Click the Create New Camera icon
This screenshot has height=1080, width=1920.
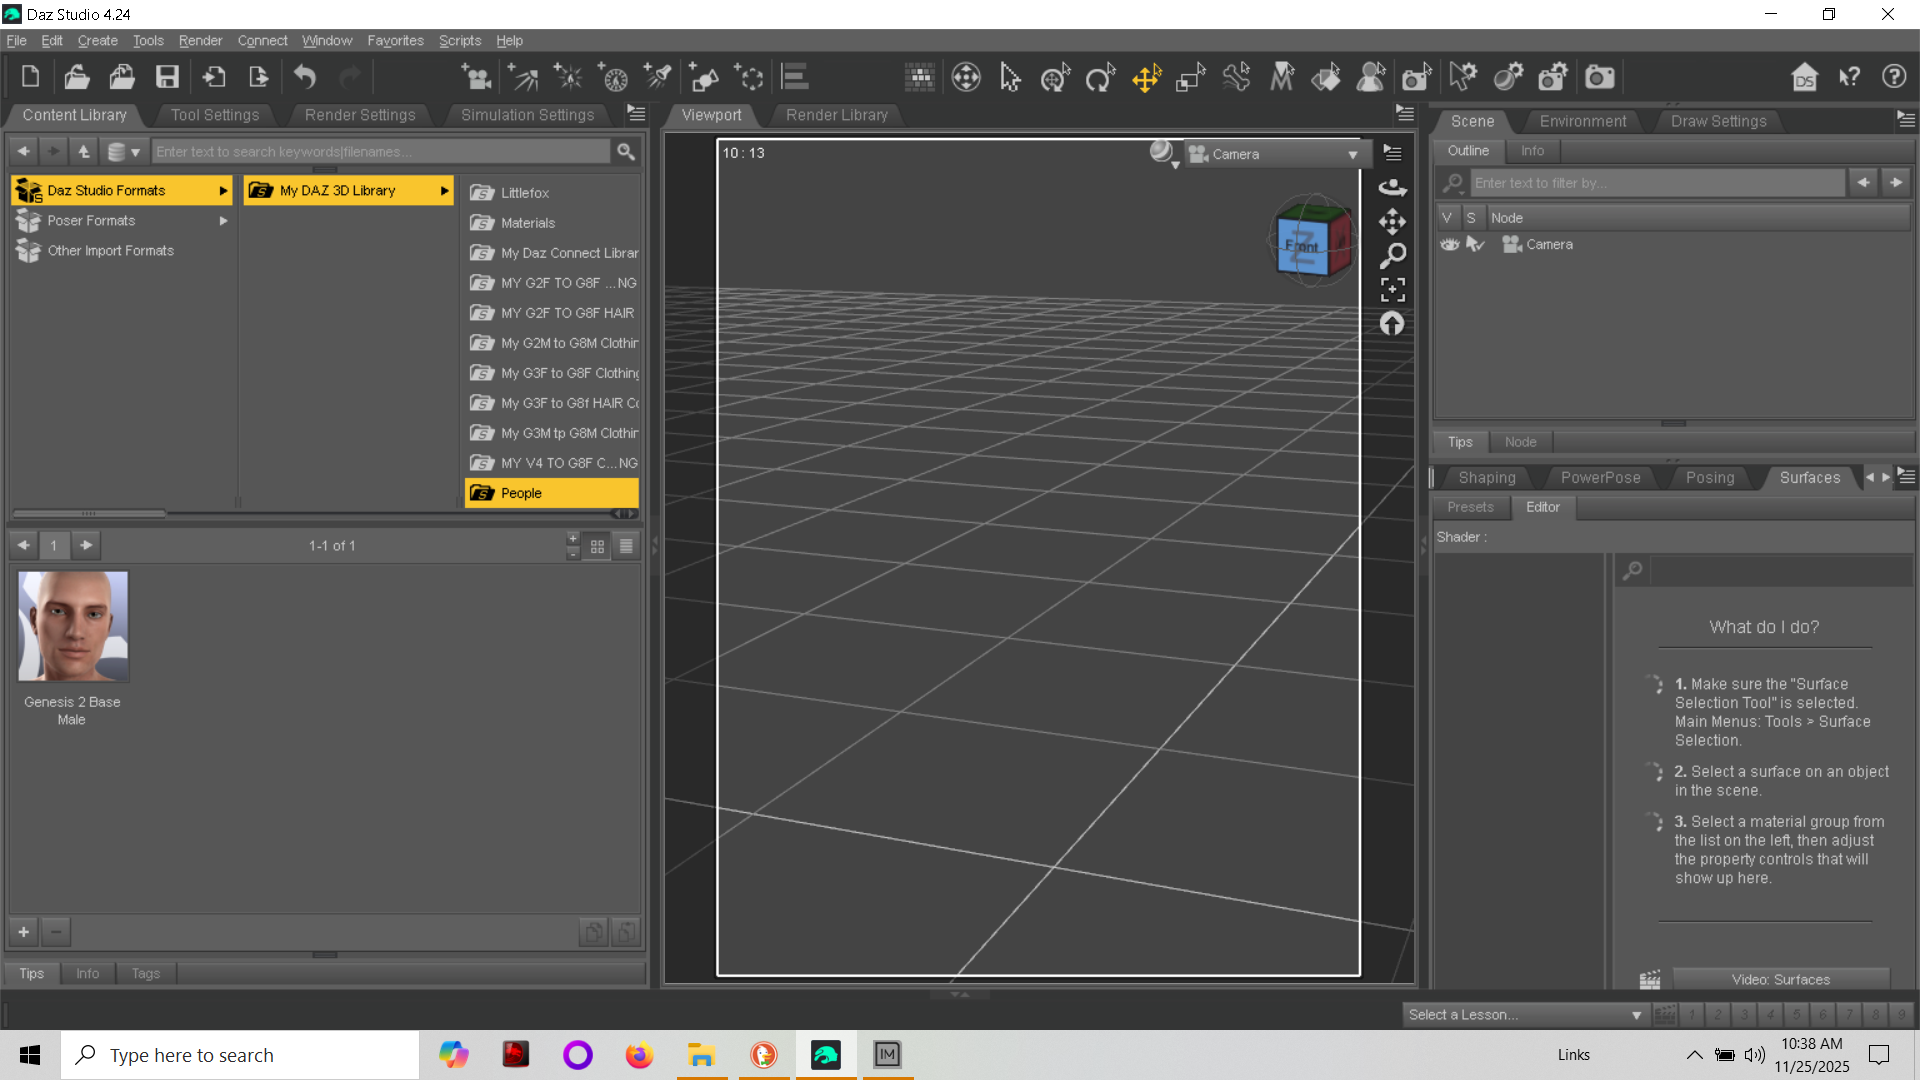476,77
